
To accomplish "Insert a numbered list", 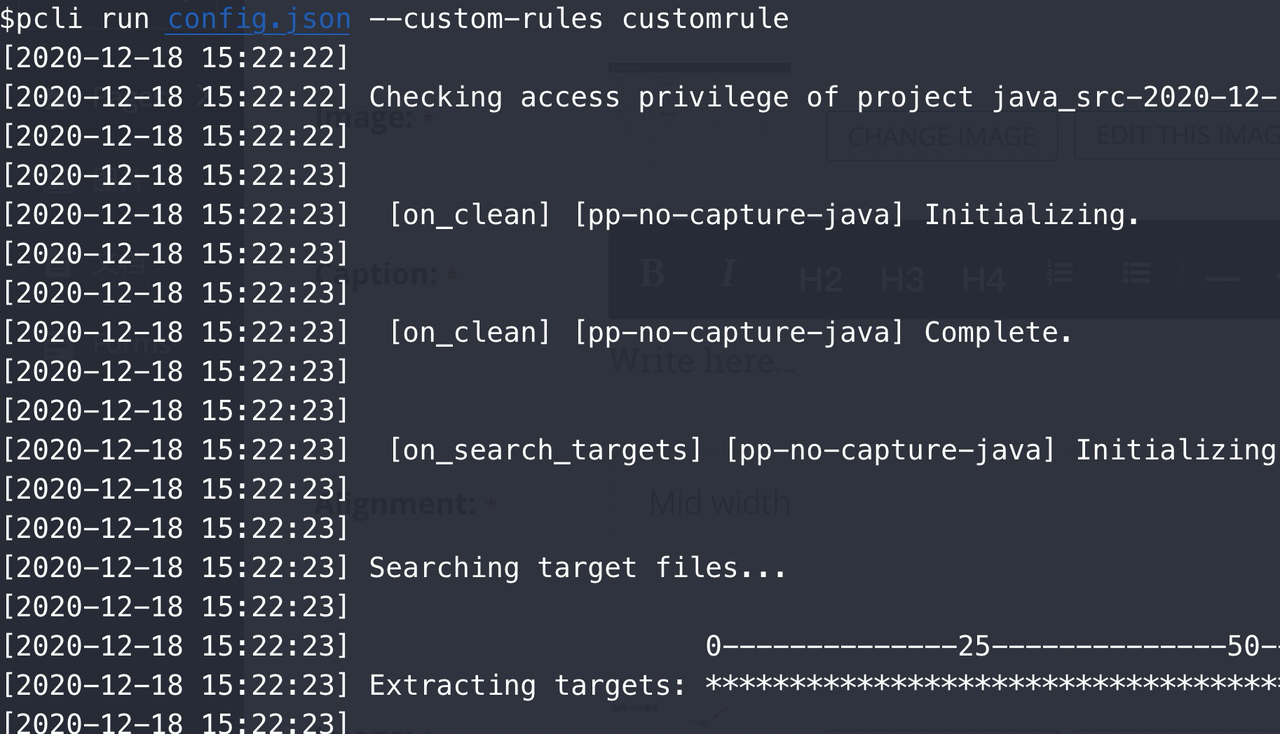I will pos(1060,273).
